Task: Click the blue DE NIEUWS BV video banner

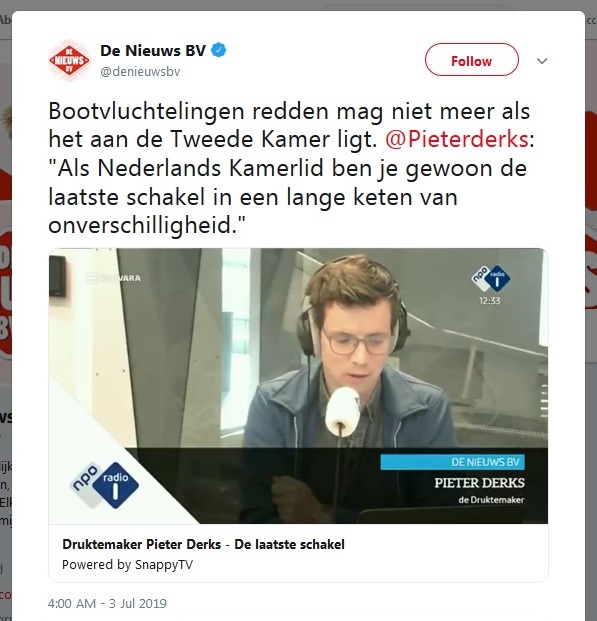Action: [452, 462]
